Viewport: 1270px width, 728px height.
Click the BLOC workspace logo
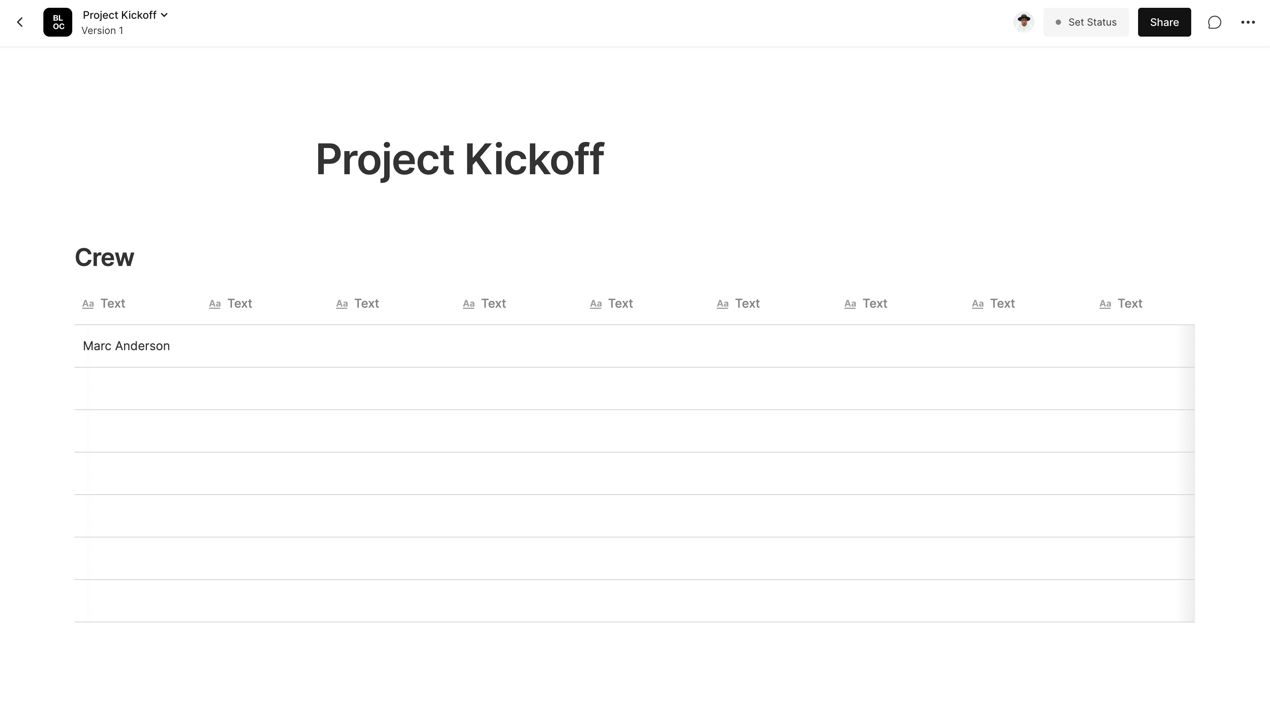pos(58,22)
